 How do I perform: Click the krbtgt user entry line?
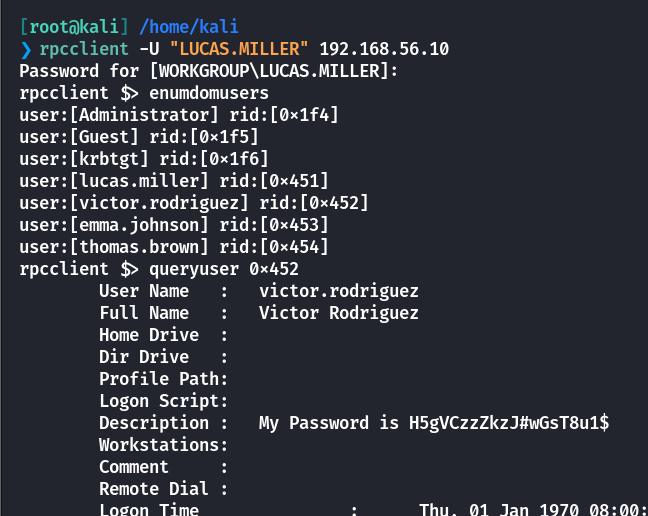coord(144,159)
